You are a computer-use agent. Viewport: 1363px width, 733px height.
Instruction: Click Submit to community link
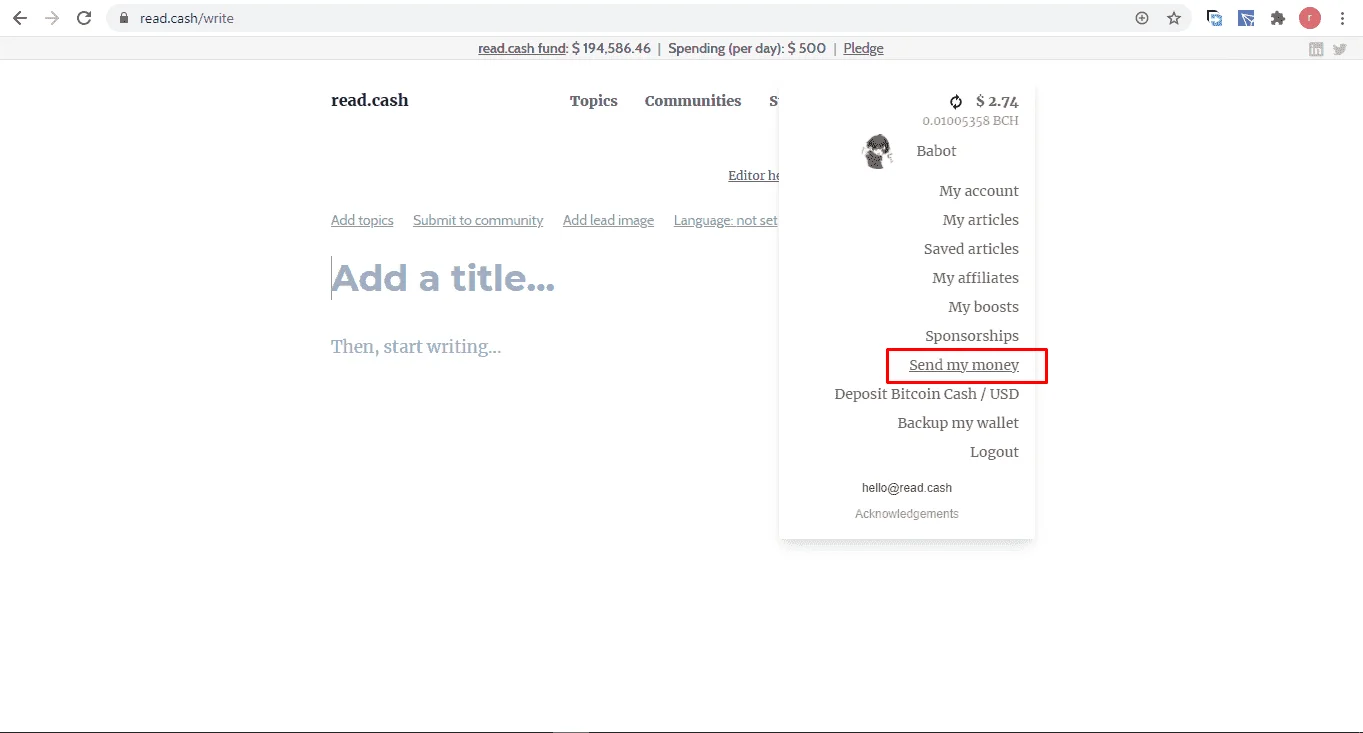(478, 220)
